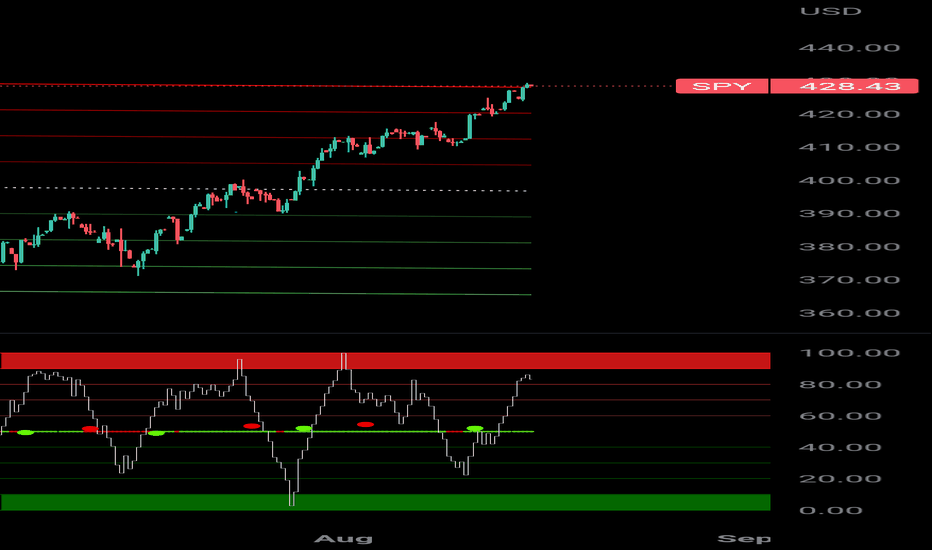Select the 390.00 price axis label

click(x=849, y=213)
